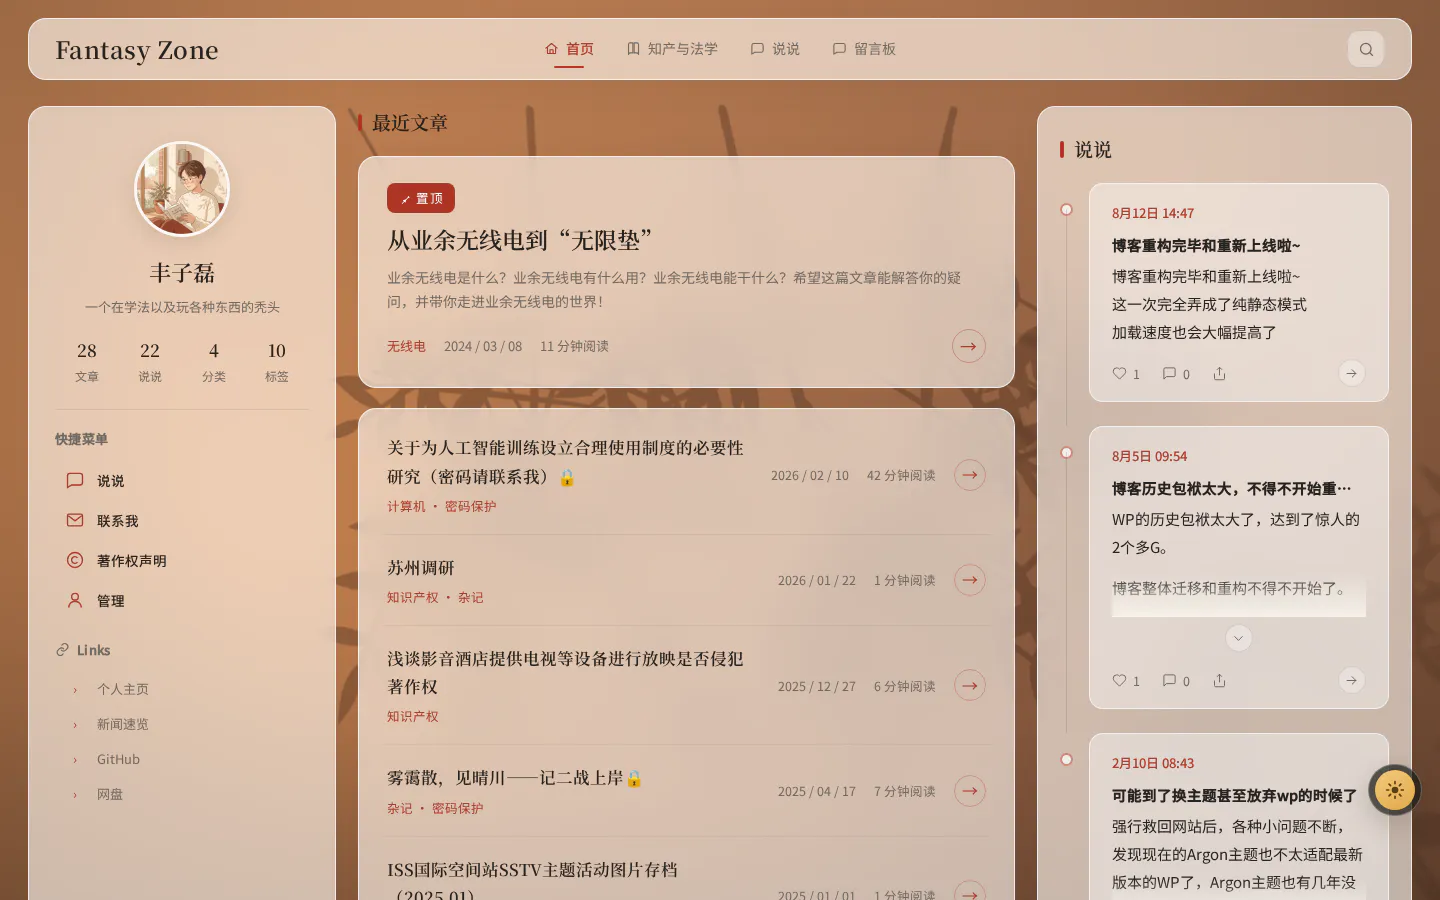Click the 22 说说 stat
This screenshot has width=1440, height=900.
[150, 362]
